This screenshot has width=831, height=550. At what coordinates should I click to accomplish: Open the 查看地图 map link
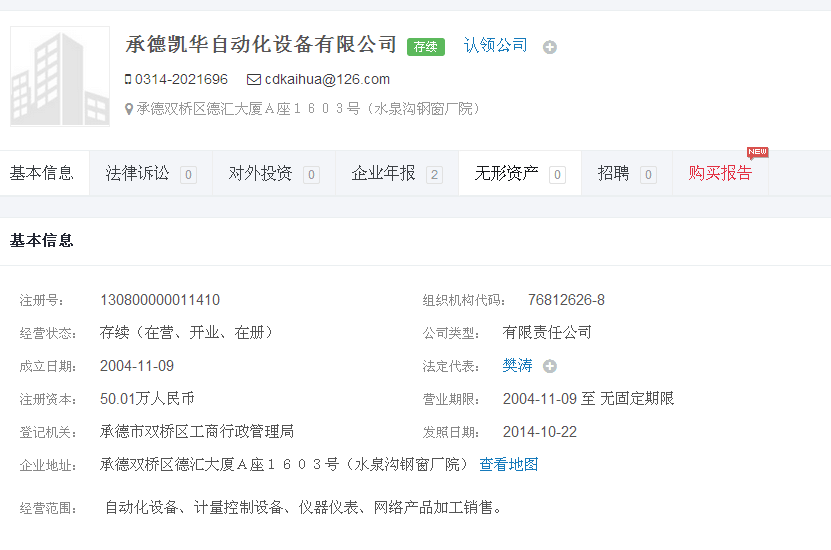click(x=509, y=464)
